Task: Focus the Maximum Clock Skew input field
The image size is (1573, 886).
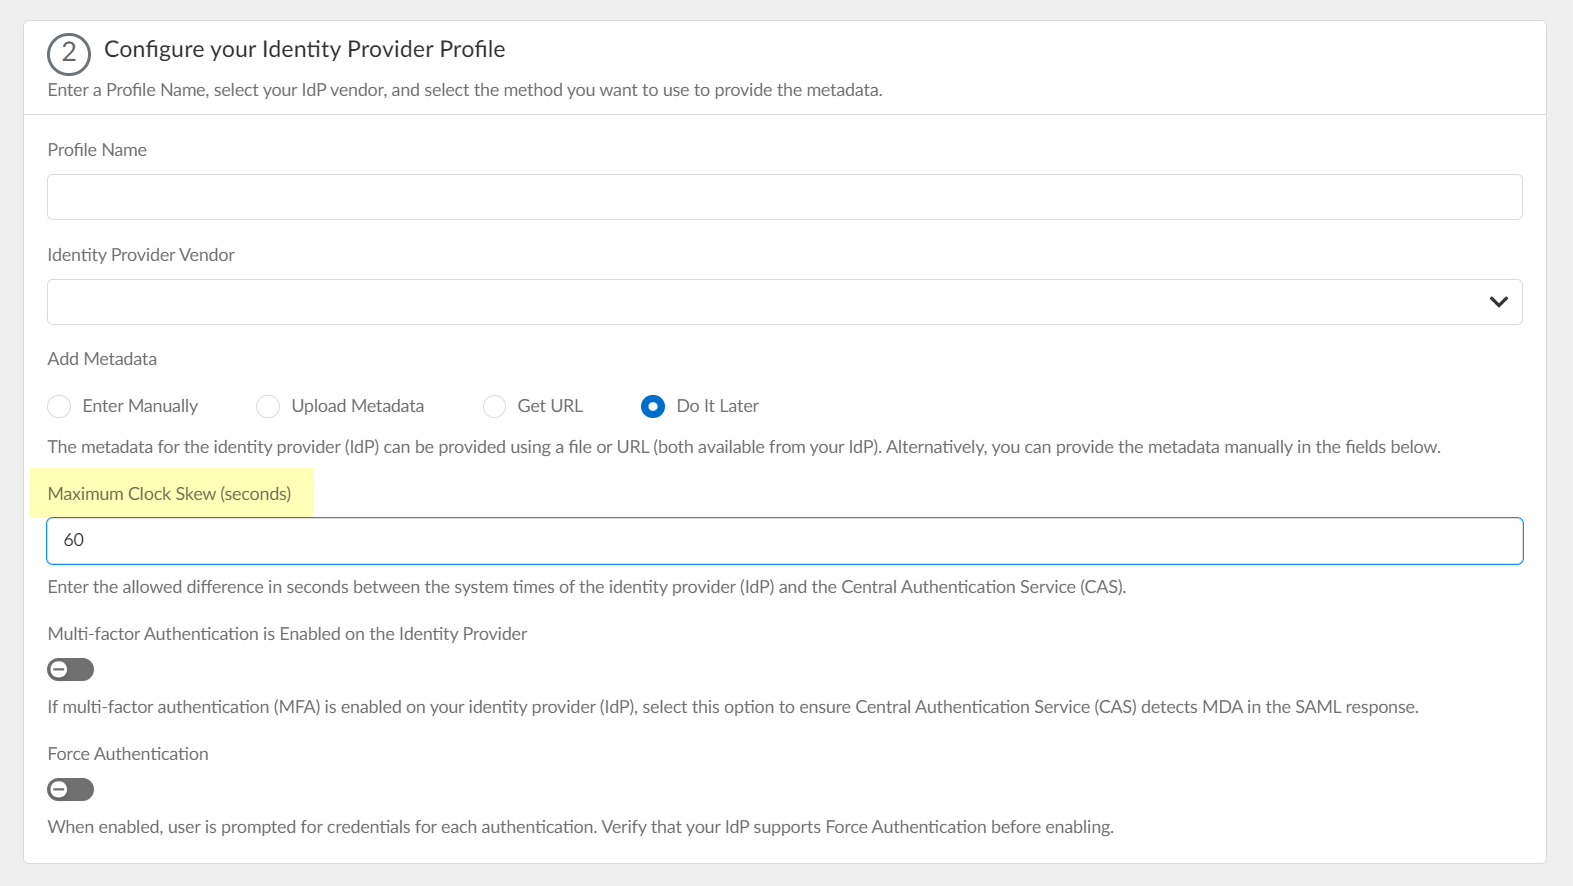Action: [784, 541]
